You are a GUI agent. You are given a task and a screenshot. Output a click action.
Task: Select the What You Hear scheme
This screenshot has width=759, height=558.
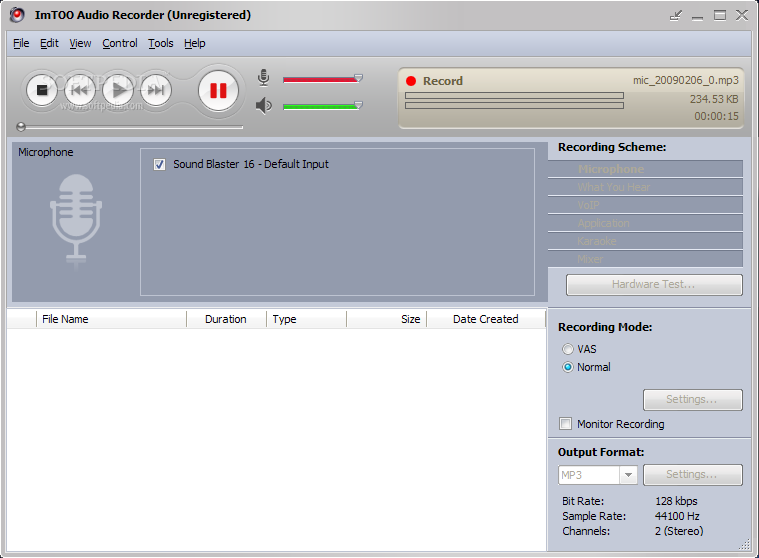645,187
